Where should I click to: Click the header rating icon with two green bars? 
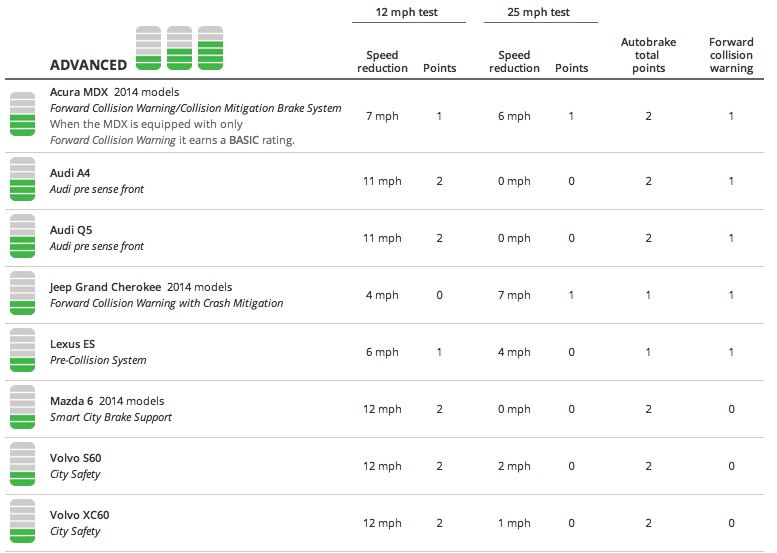coord(149,48)
